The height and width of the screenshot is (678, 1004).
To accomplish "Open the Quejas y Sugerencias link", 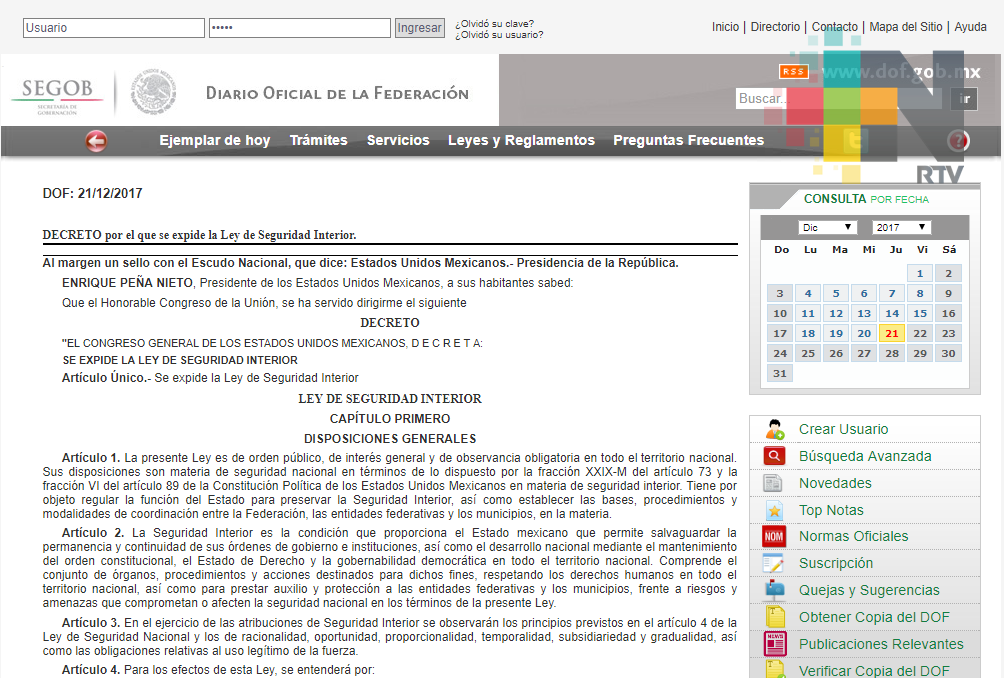I will [869, 590].
